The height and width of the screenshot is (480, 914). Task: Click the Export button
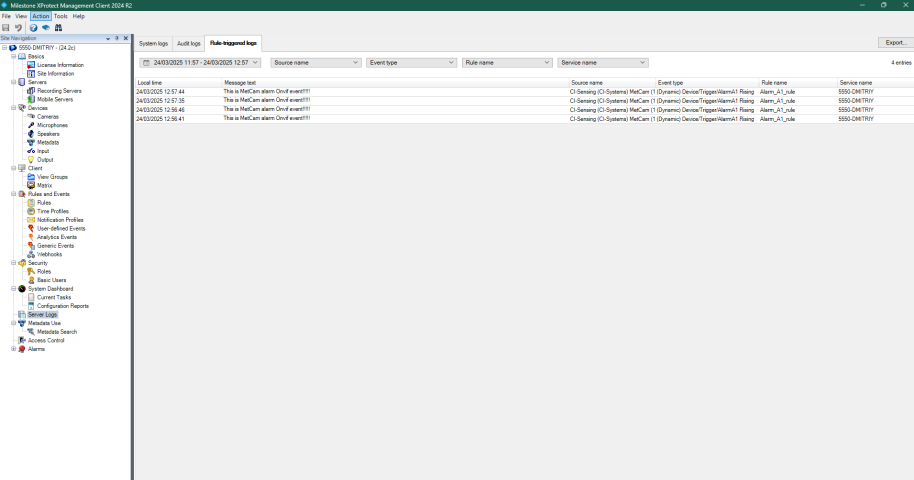(x=892, y=42)
